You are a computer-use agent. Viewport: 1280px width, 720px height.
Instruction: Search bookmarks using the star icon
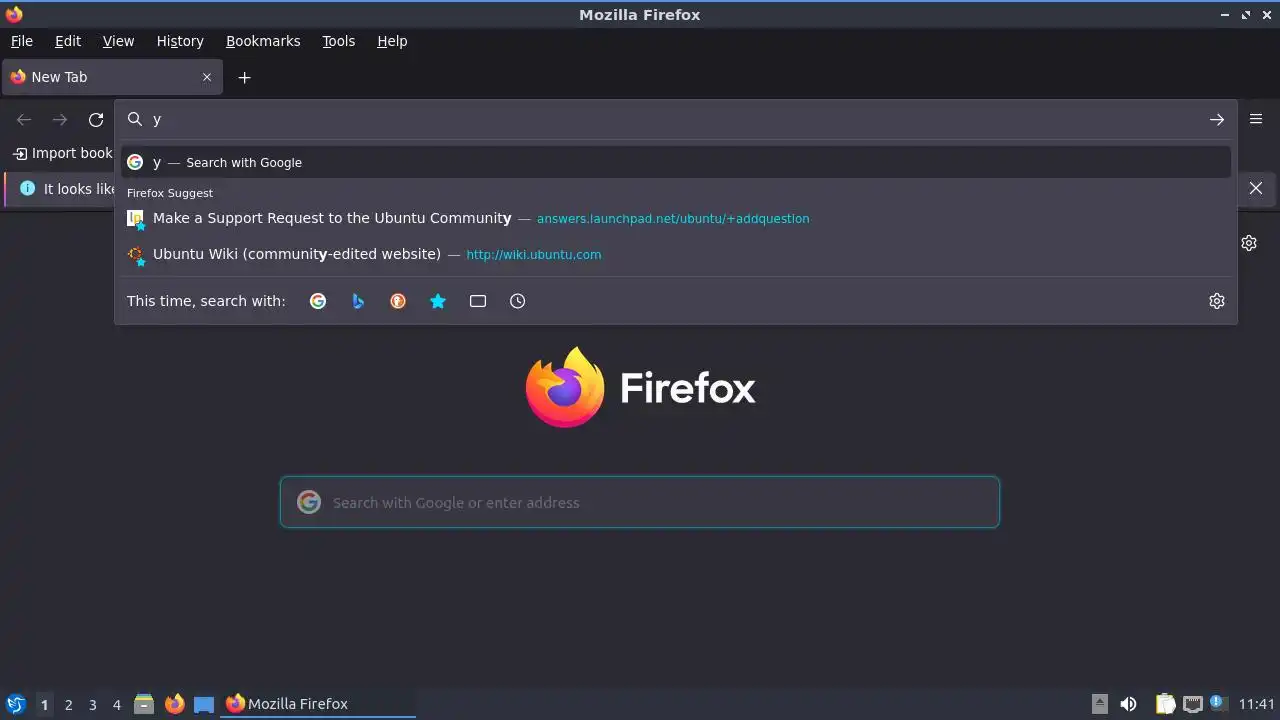(438, 301)
